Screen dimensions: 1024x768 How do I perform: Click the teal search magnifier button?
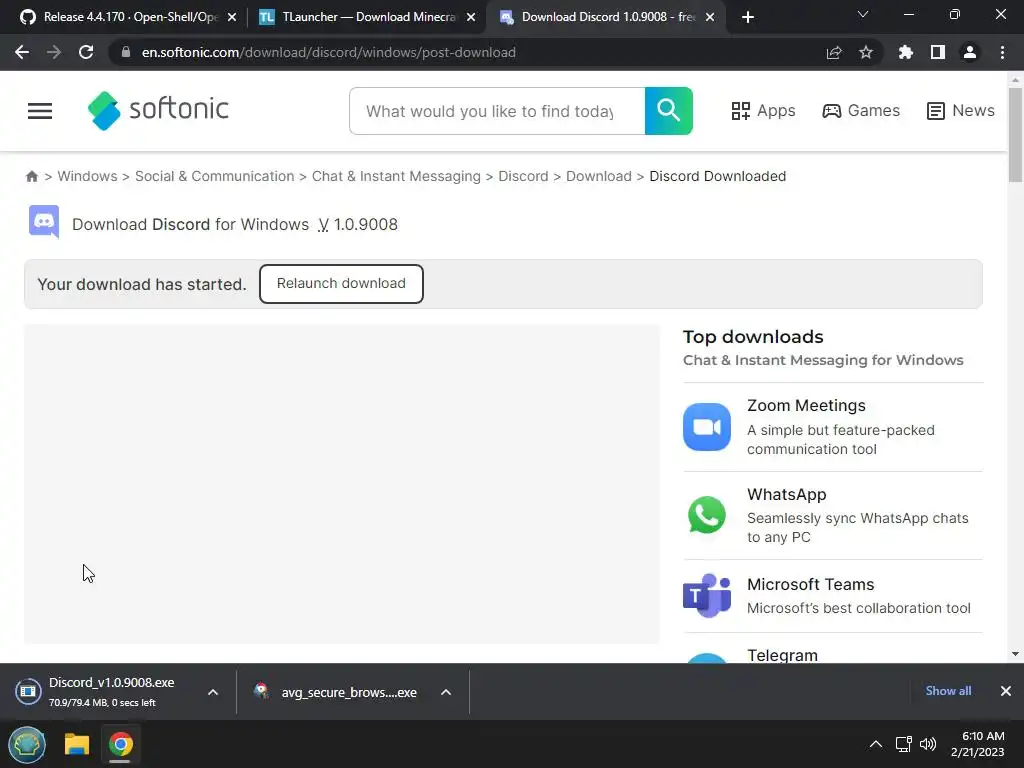tap(669, 111)
